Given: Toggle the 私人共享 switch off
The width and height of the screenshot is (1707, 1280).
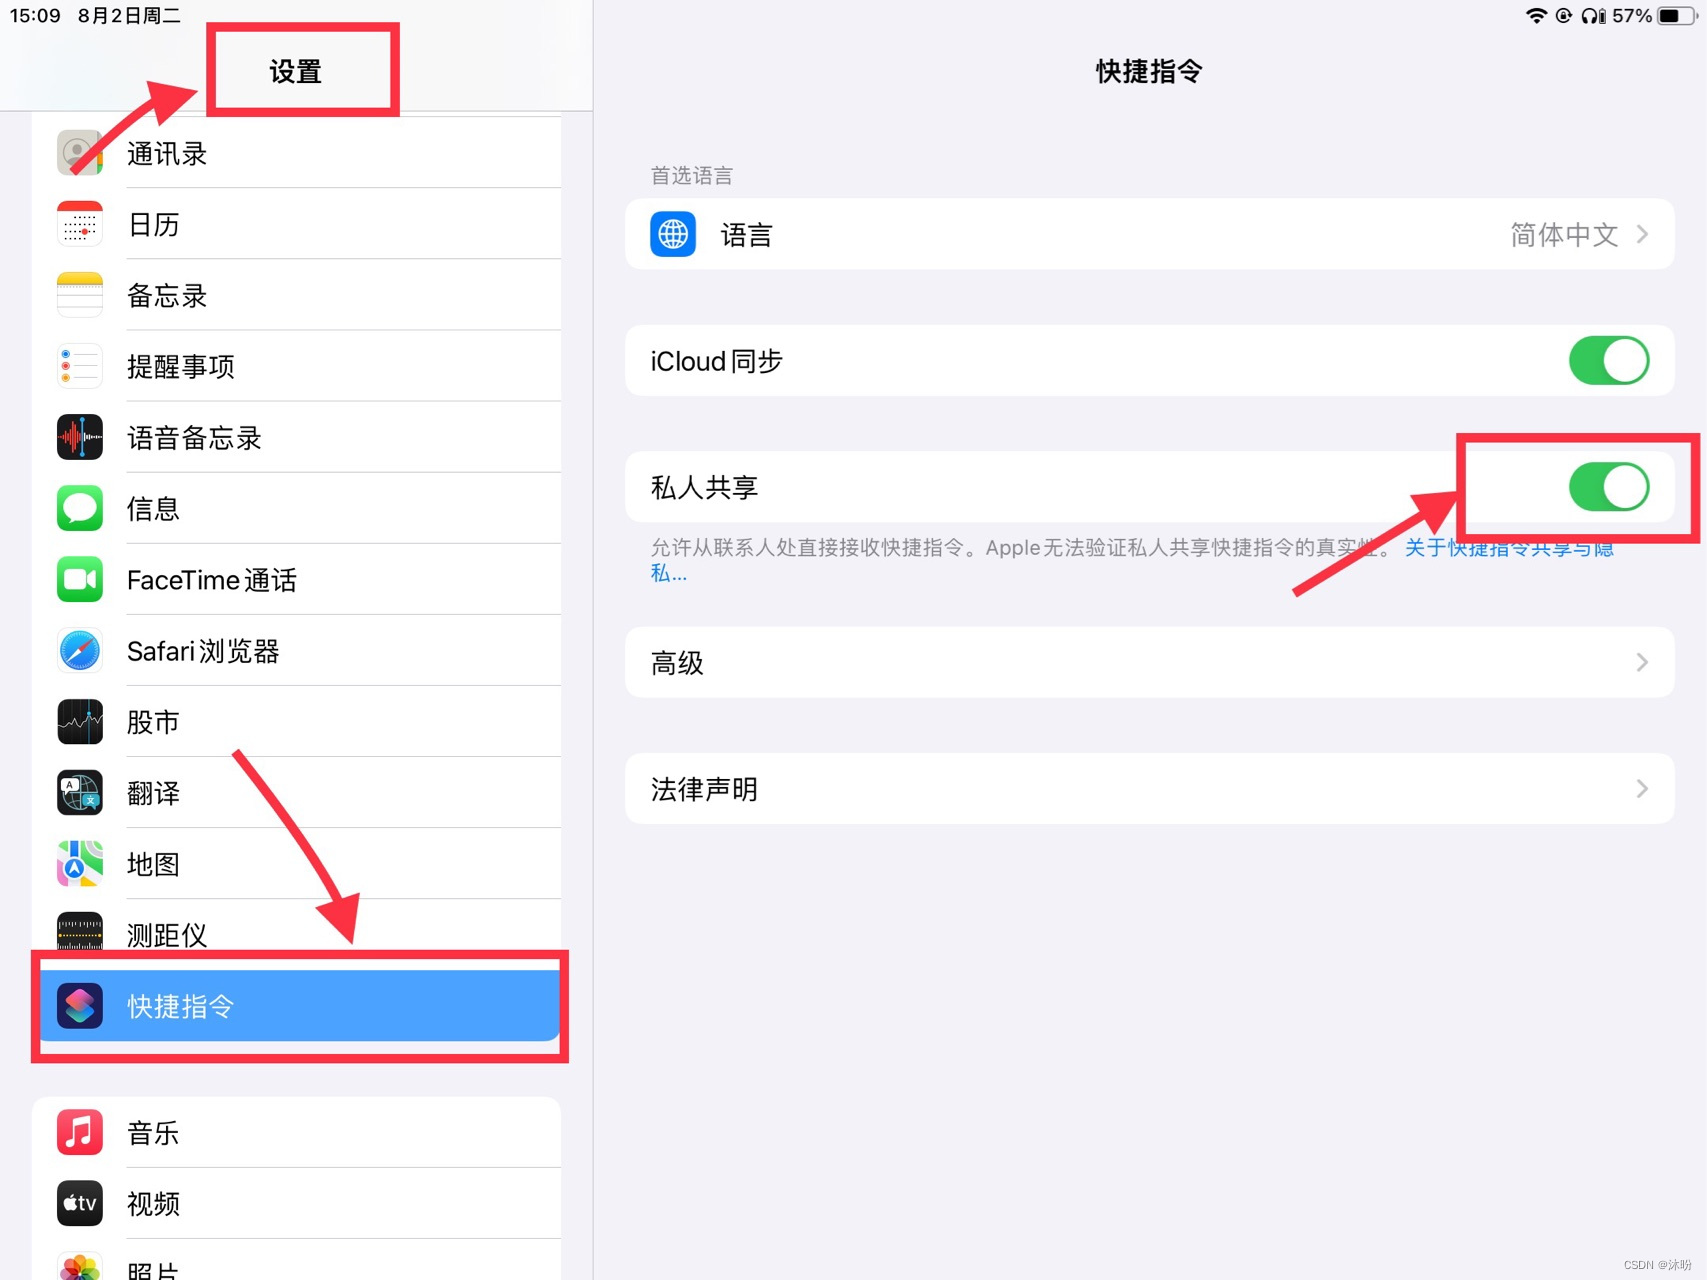Looking at the screenshot, I should pos(1609,487).
